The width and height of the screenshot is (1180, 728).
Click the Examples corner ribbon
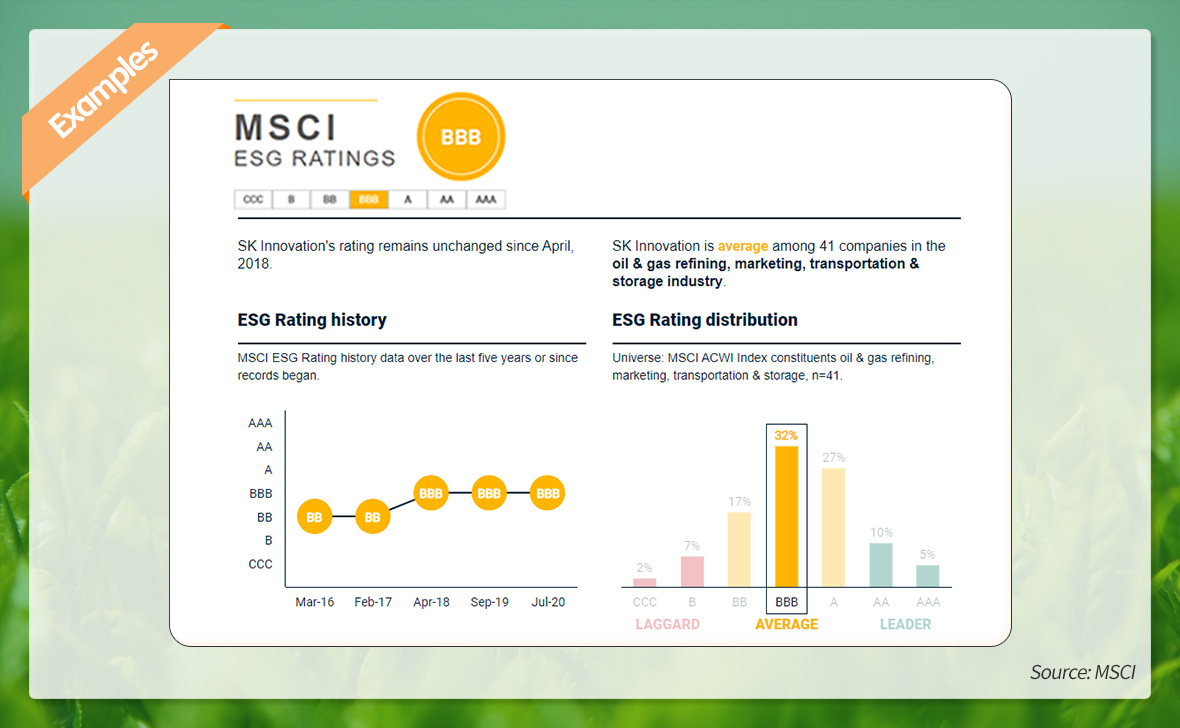tap(102, 89)
